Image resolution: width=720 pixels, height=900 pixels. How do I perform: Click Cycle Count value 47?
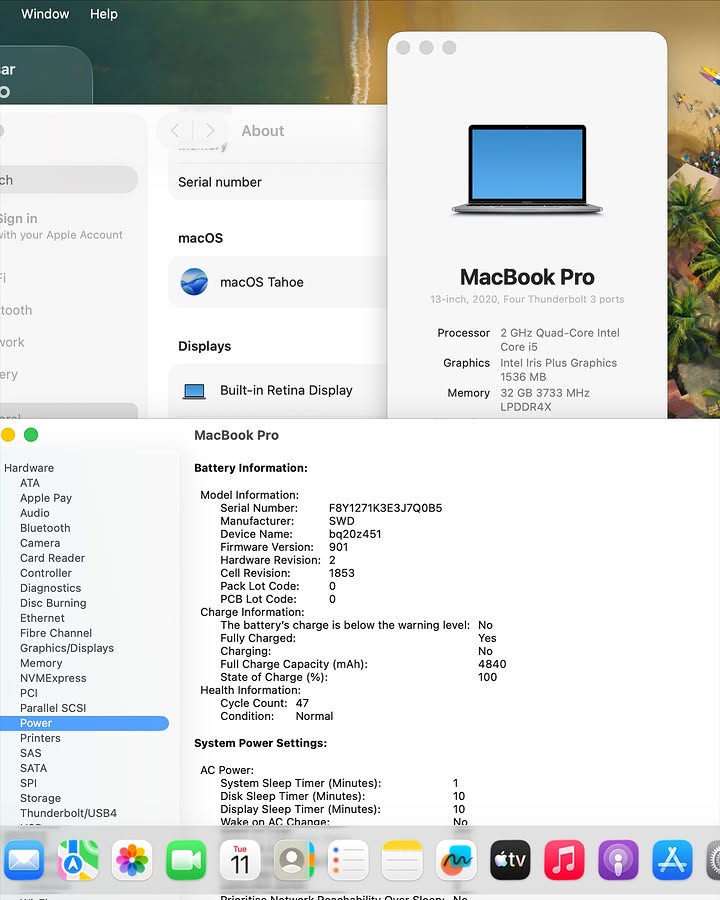point(302,703)
